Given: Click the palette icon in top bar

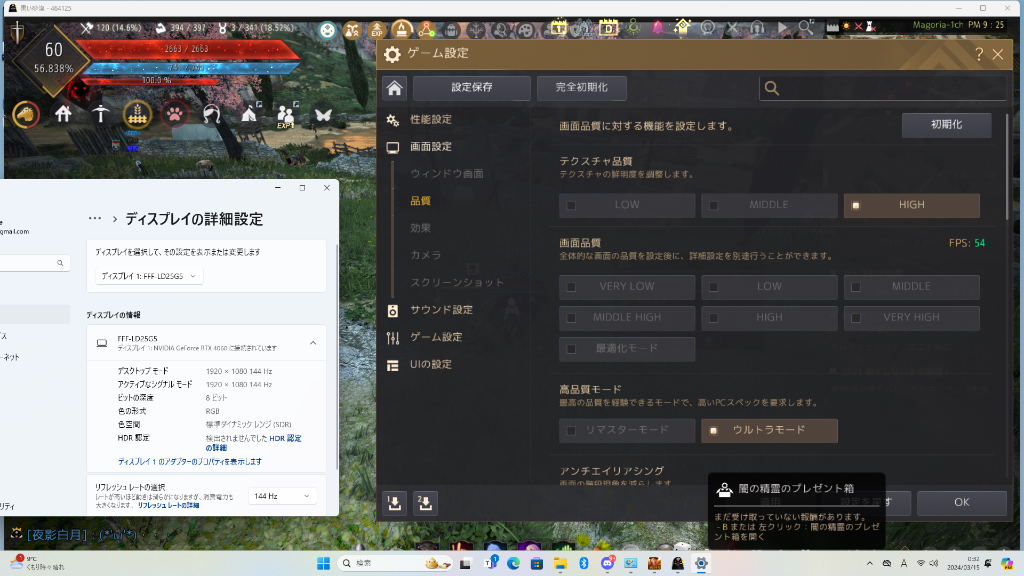Looking at the screenshot, I should point(526,29).
